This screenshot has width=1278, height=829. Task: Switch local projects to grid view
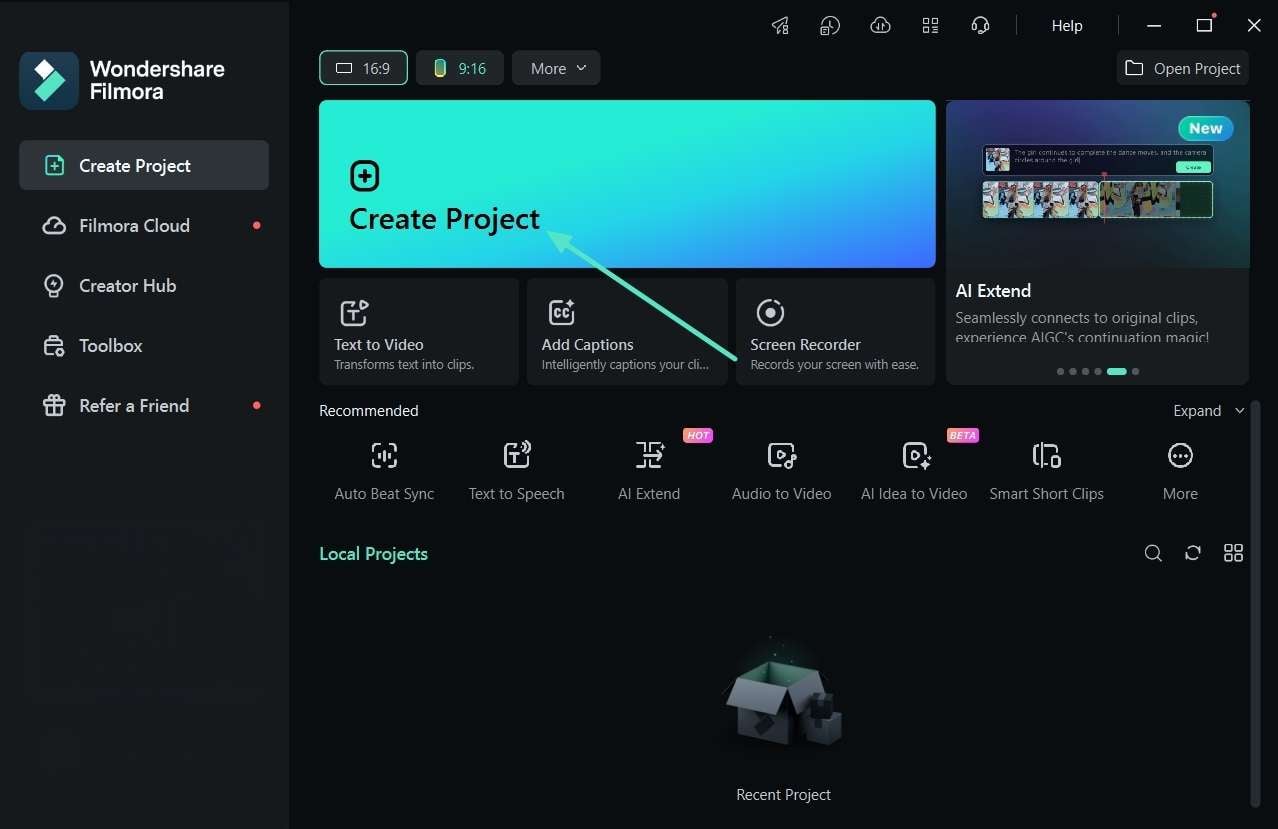pyautogui.click(x=1233, y=553)
